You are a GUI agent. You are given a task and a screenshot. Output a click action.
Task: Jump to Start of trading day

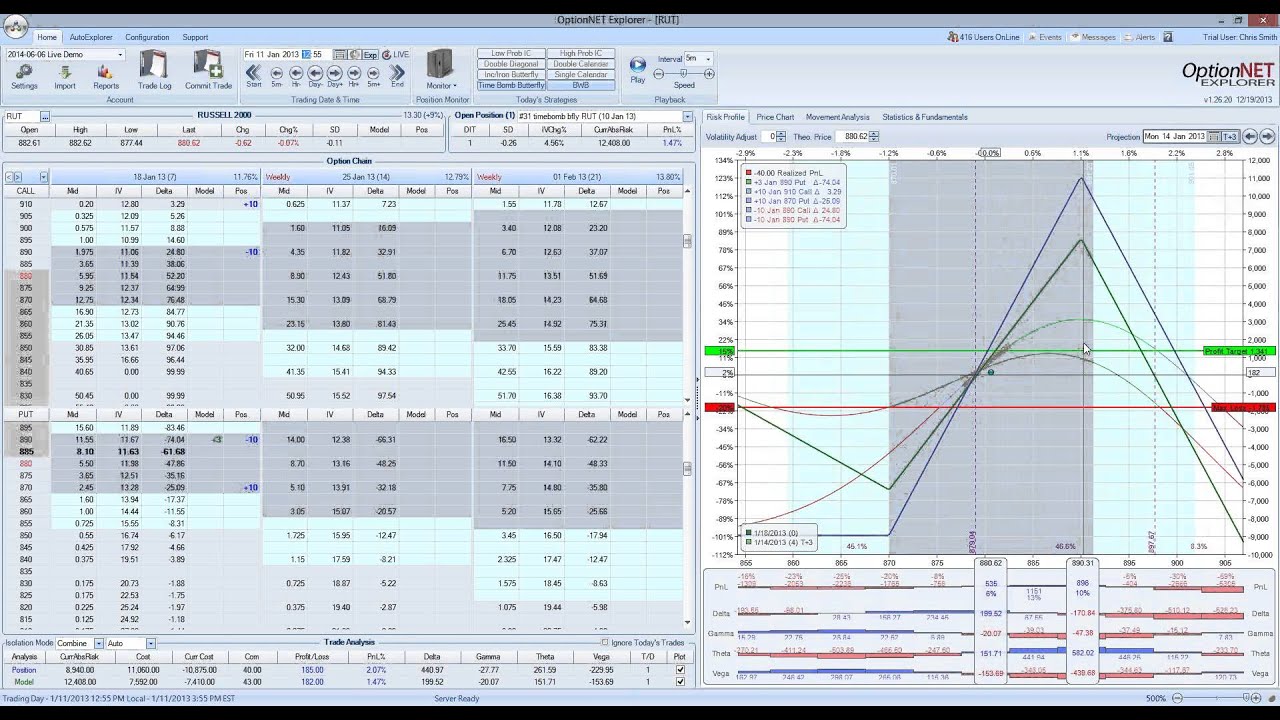[254, 76]
